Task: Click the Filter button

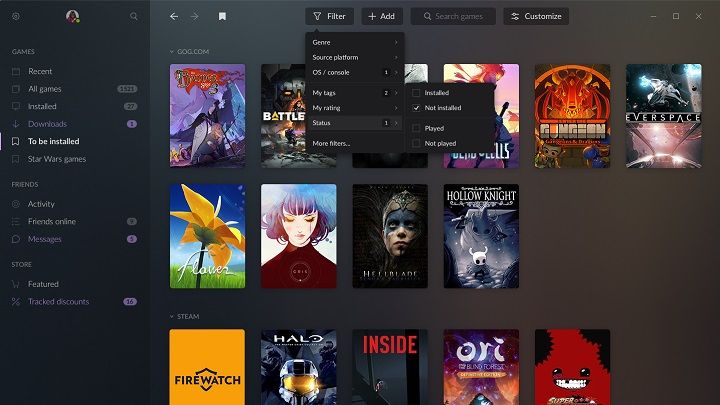Action: click(329, 17)
